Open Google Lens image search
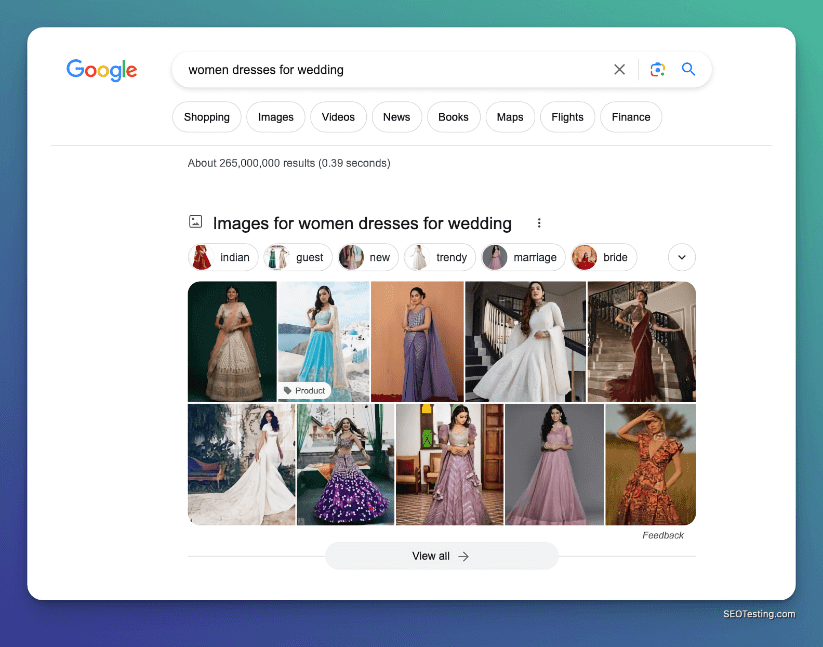 tap(657, 70)
